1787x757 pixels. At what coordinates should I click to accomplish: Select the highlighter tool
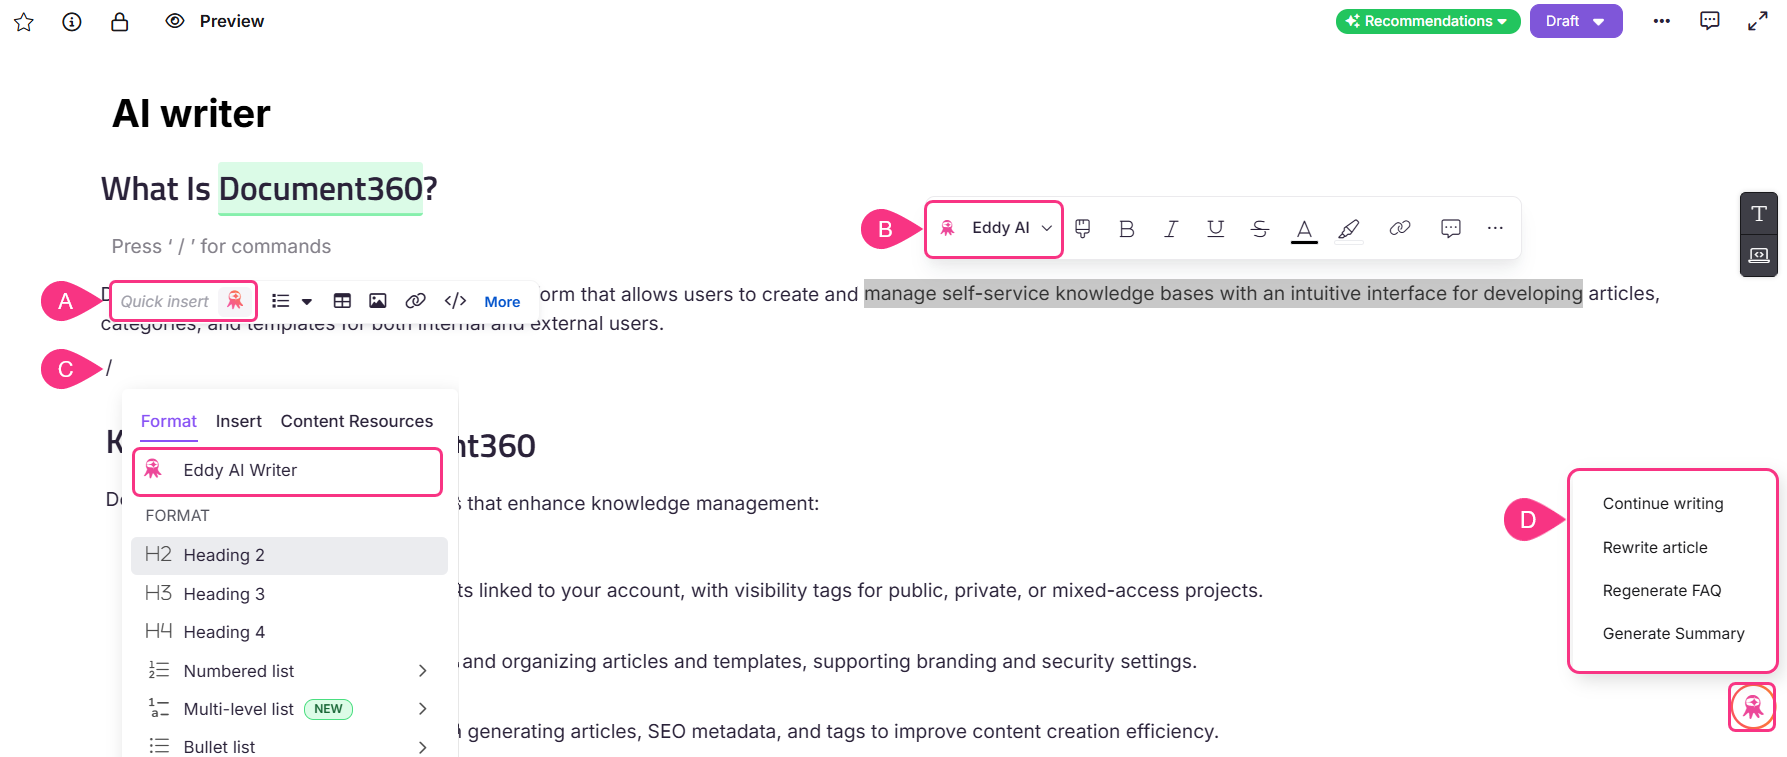[1349, 229]
